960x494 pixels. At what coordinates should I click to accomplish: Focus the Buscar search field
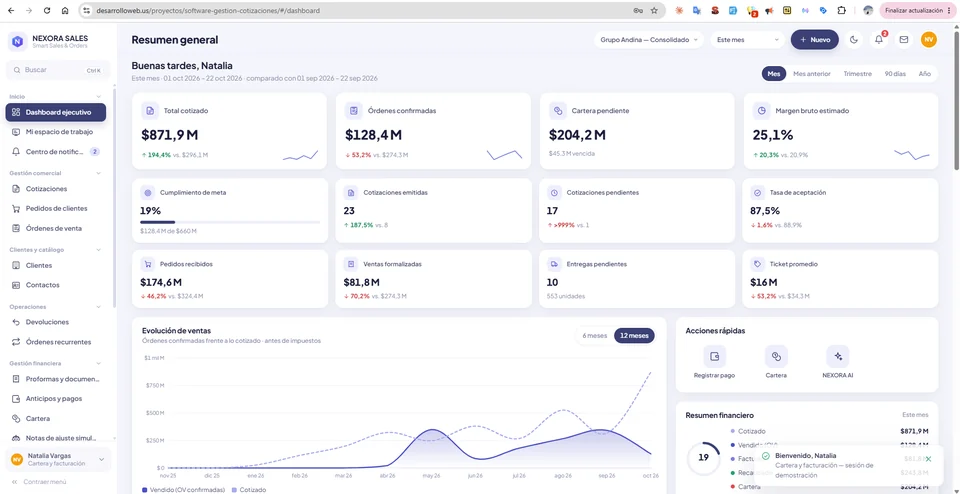(x=58, y=70)
